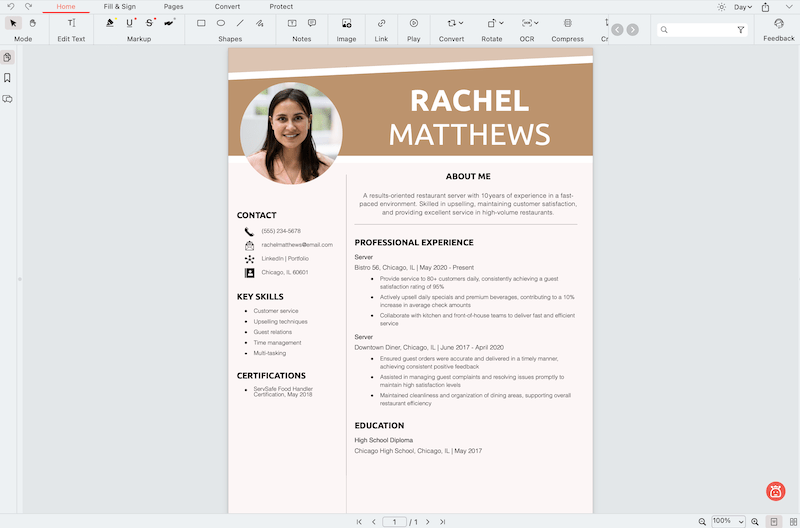Click the page number input box
The width and height of the screenshot is (800, 528).
[x=394, y=522]
